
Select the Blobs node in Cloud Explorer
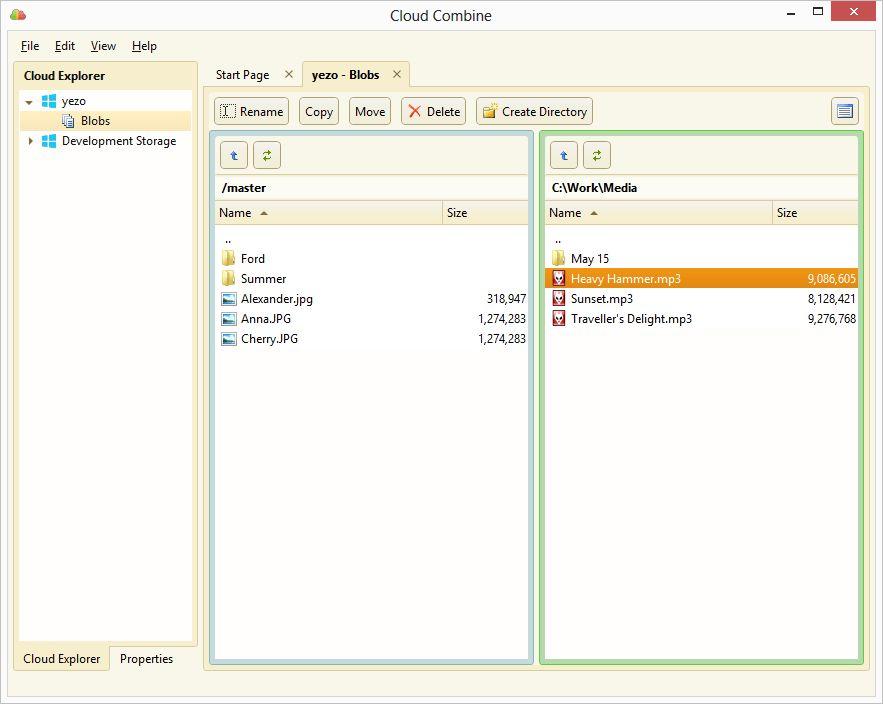[95, 121]
